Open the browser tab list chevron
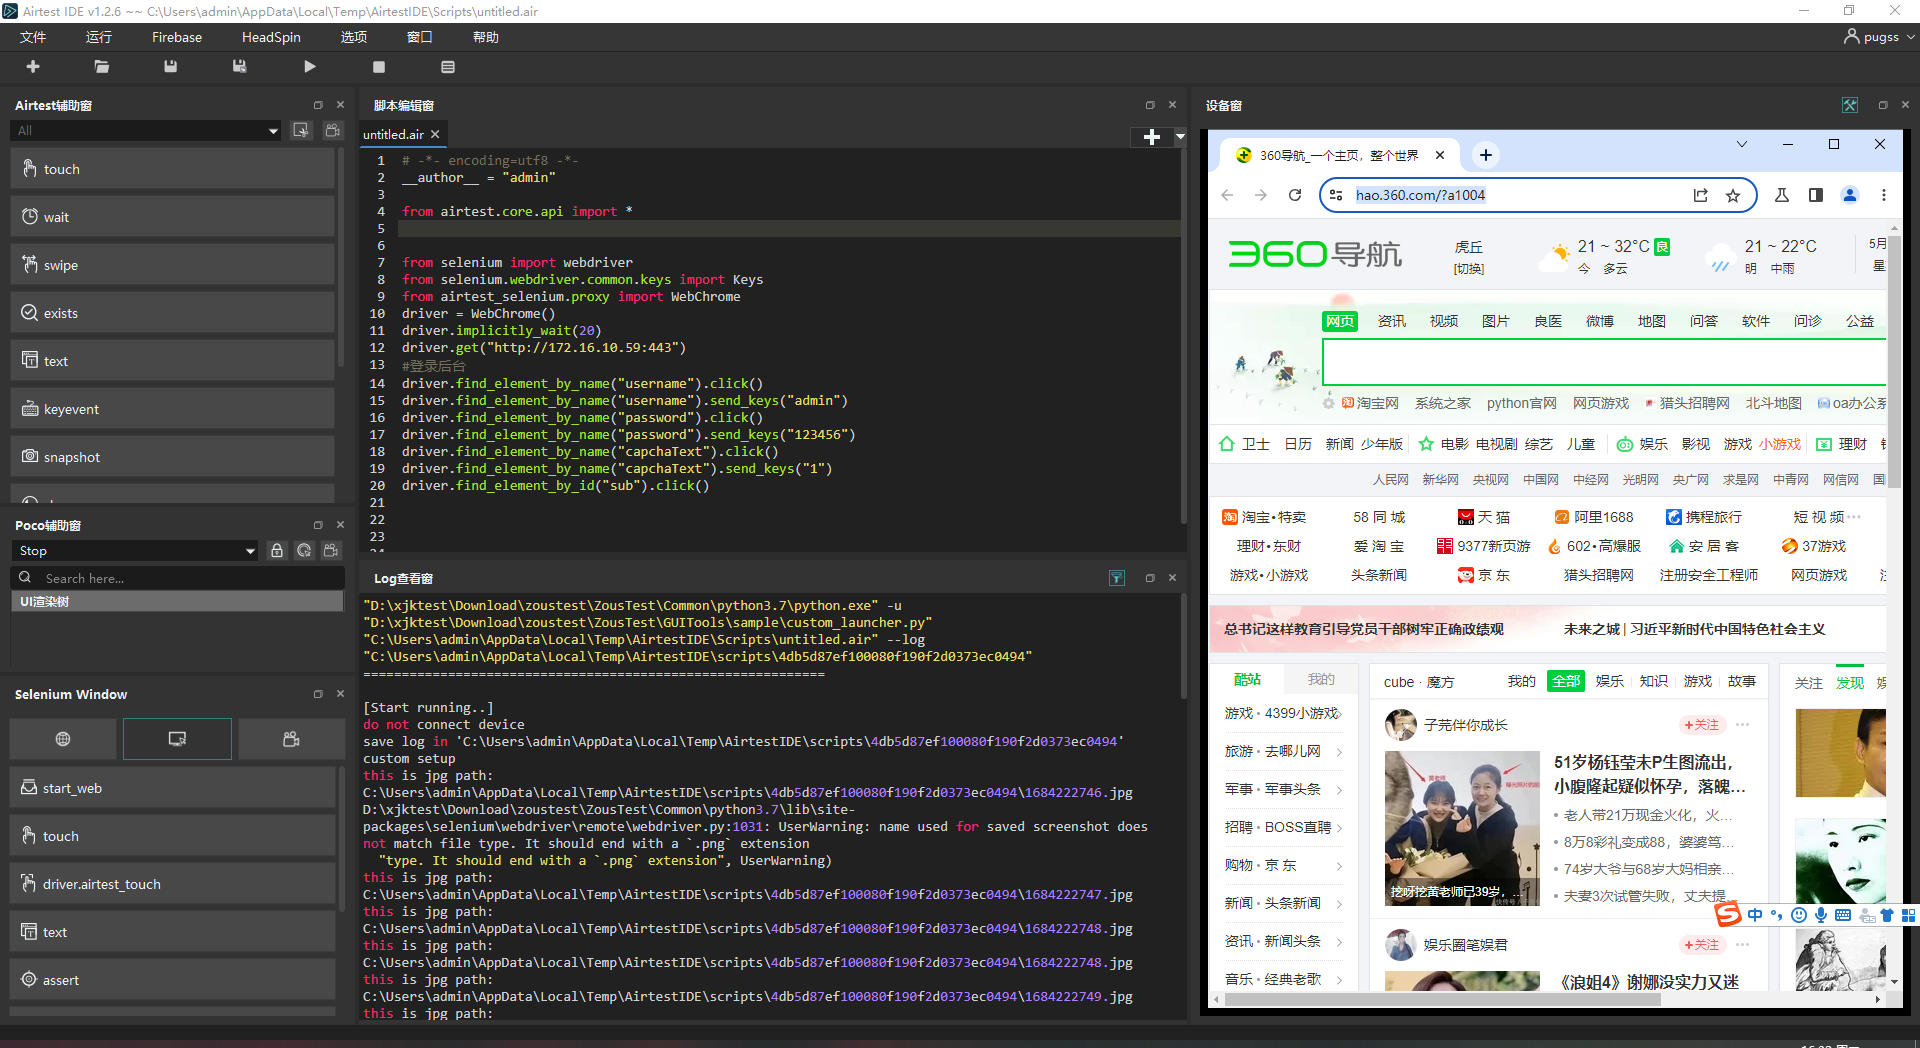The height and width of the screenshot is (1048, 1920). point(1742,144)
